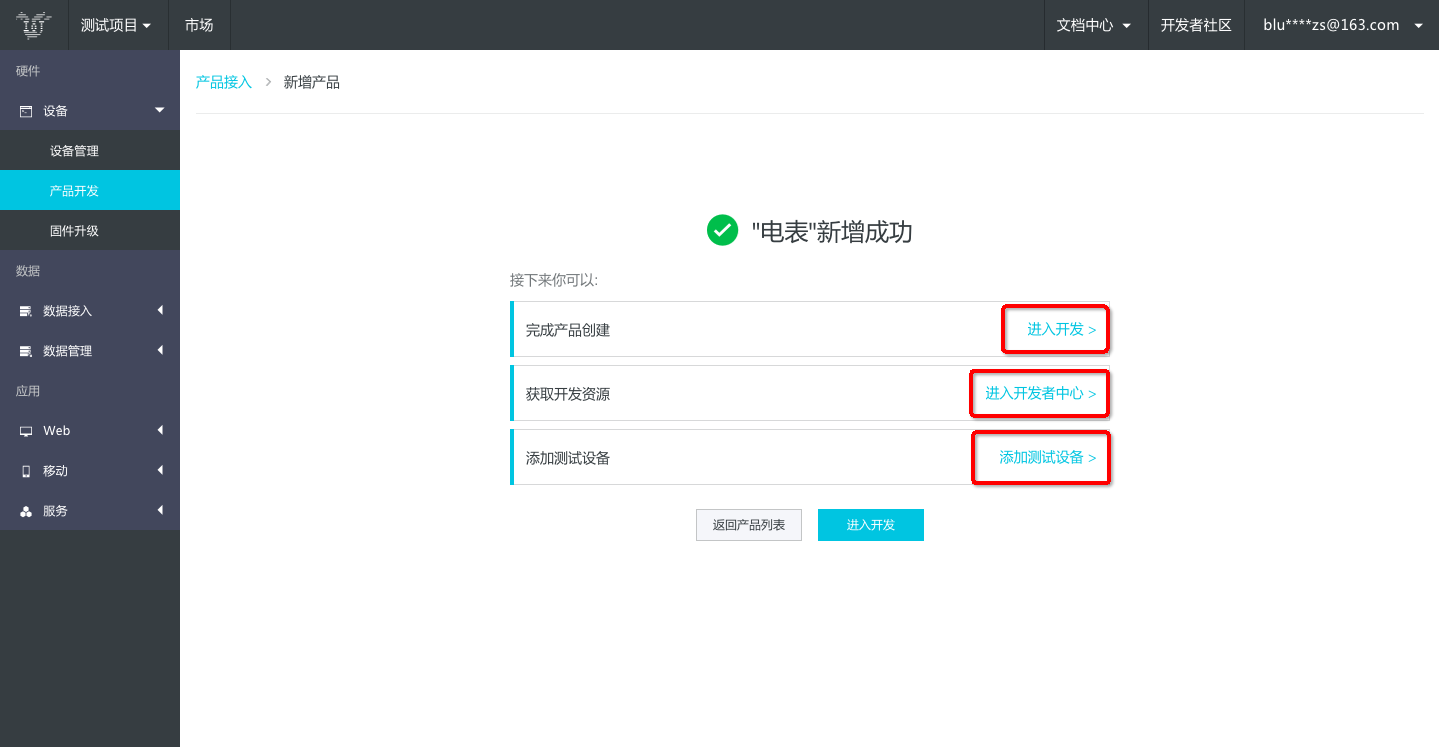Click the 接下来你可以: text
Viewport: 1439px width, 747px height.
(554, 280)
